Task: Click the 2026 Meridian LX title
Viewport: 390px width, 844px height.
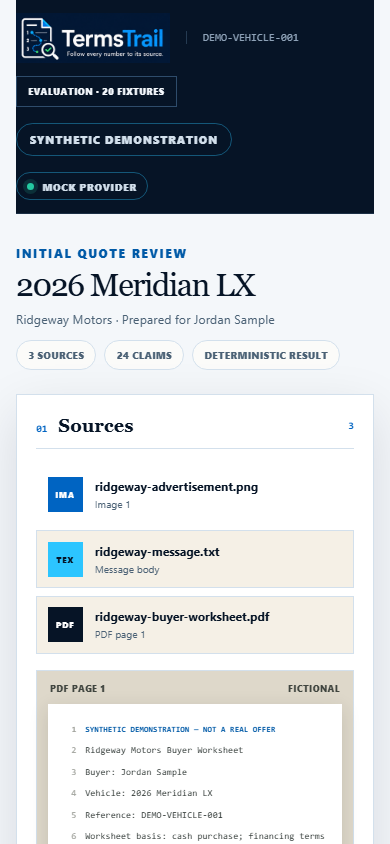Action: 136,286
